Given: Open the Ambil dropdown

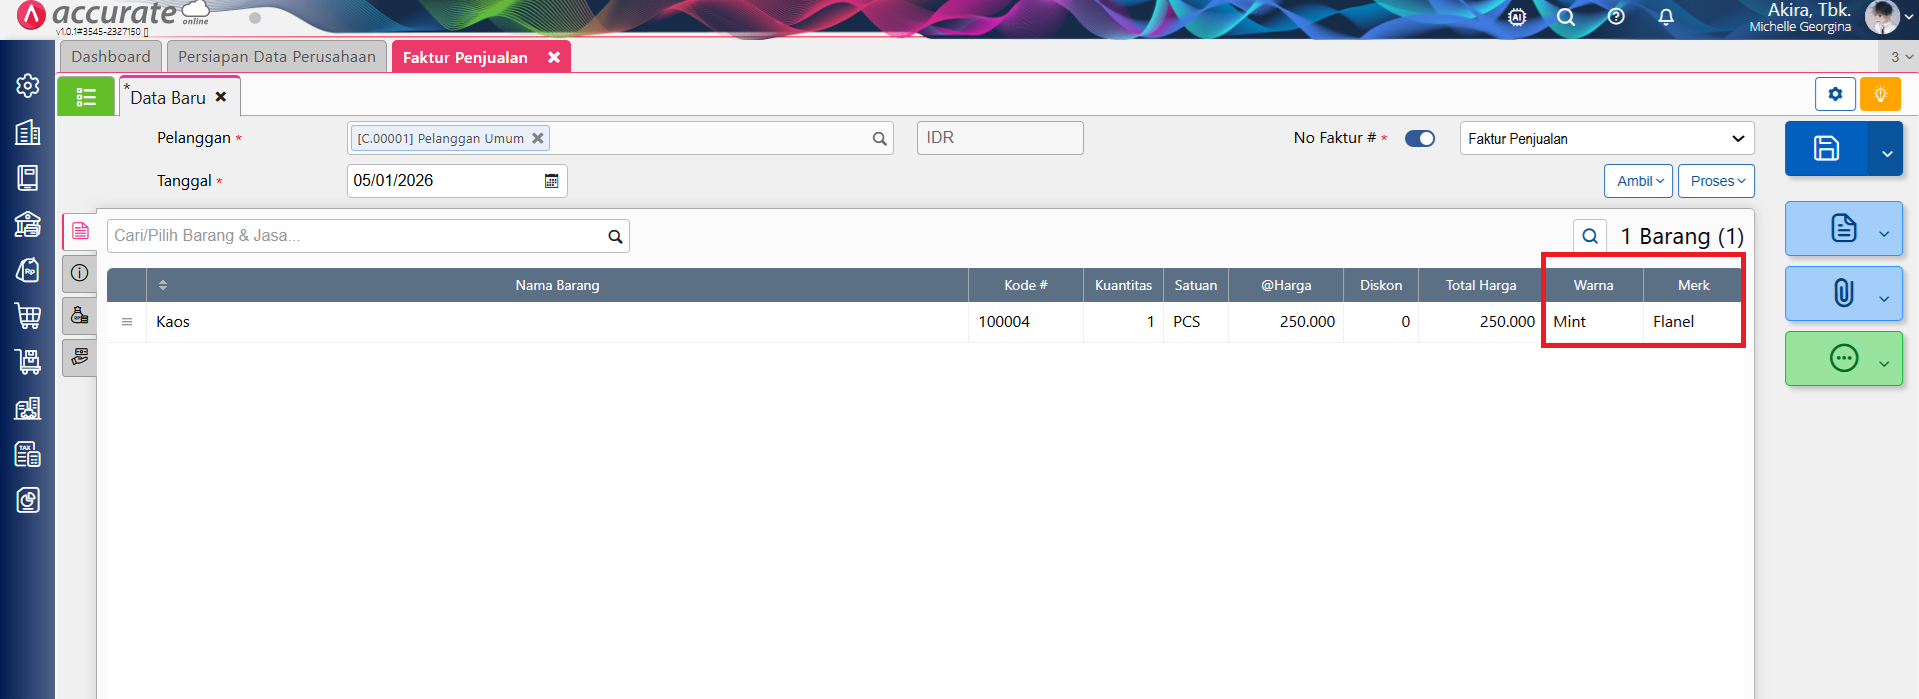Looking at the screenshot, I should 1638,181.
